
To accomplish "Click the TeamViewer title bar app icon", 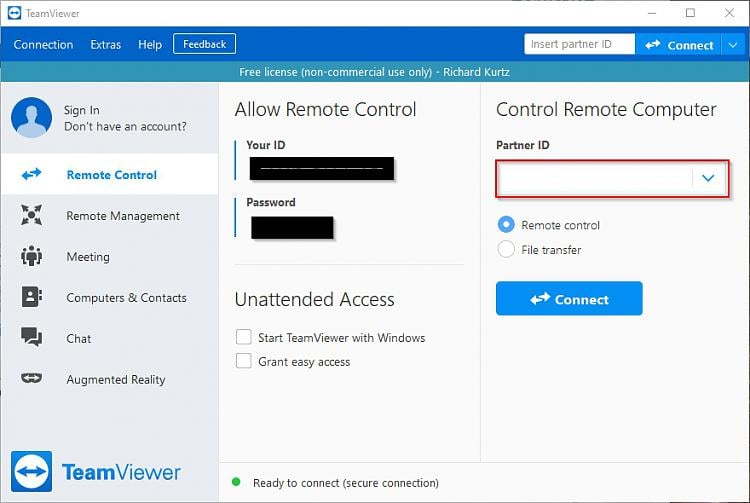I will point(14,13).
